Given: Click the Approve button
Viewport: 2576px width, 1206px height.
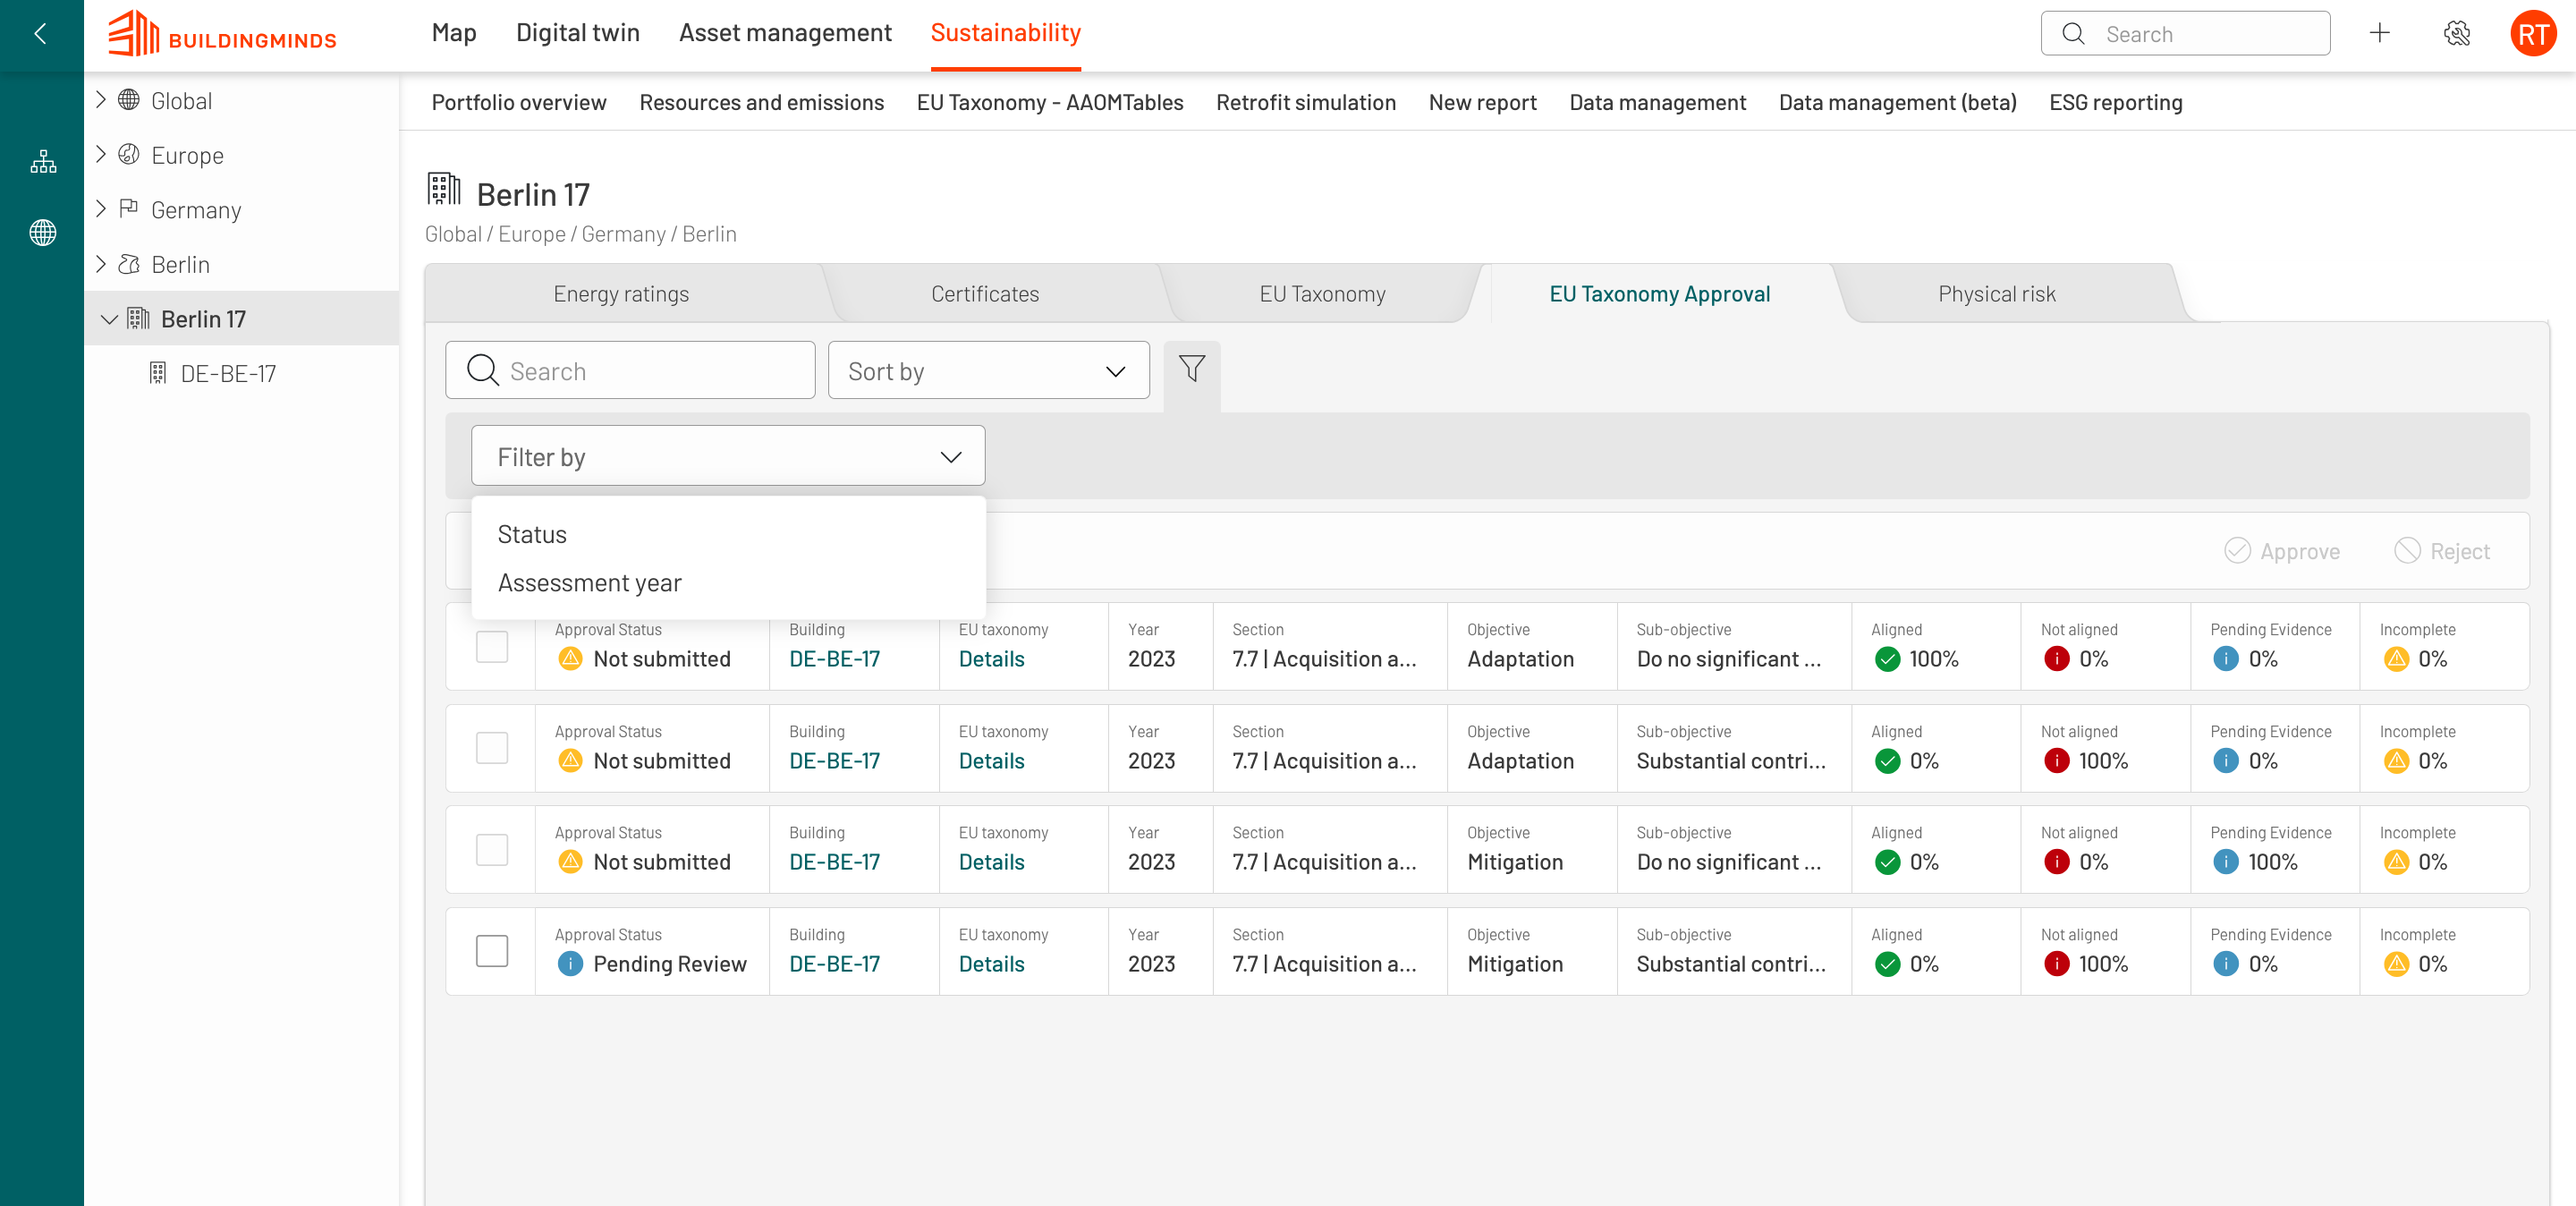Looking at the screenshot, I should click(2282, 551).
